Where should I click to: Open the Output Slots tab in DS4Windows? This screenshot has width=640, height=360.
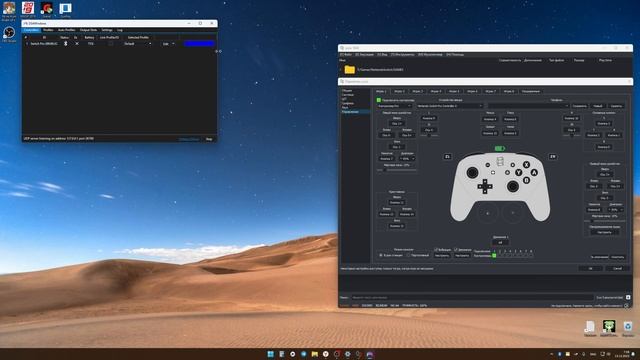tap(88, 30)
